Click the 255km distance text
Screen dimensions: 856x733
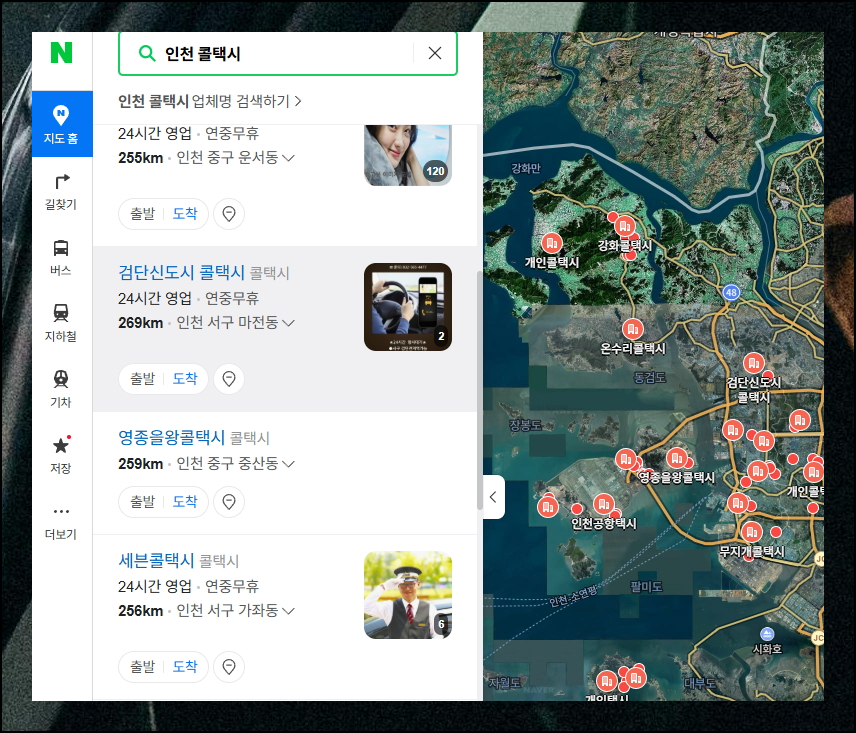[x=141, y=158]
